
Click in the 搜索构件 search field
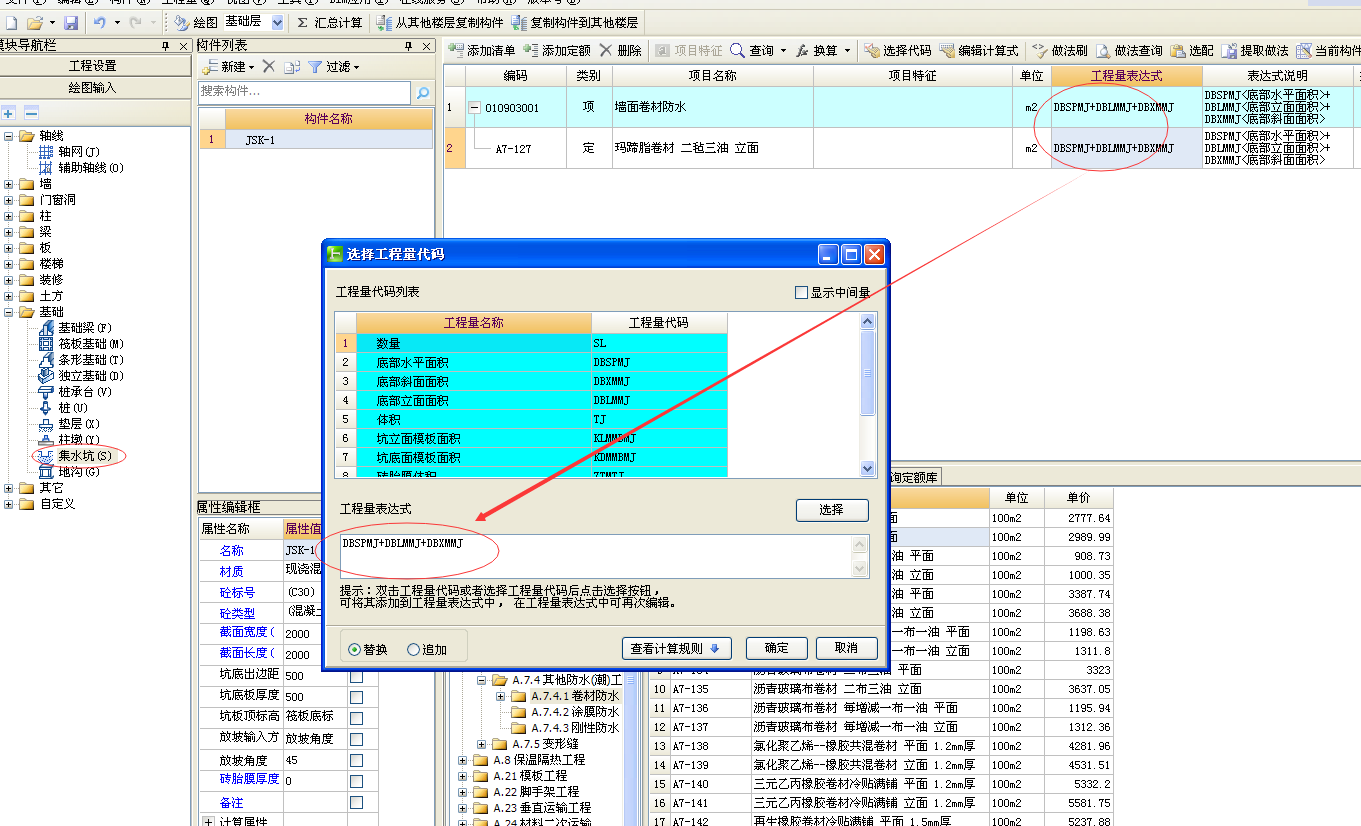coord(304,92)
